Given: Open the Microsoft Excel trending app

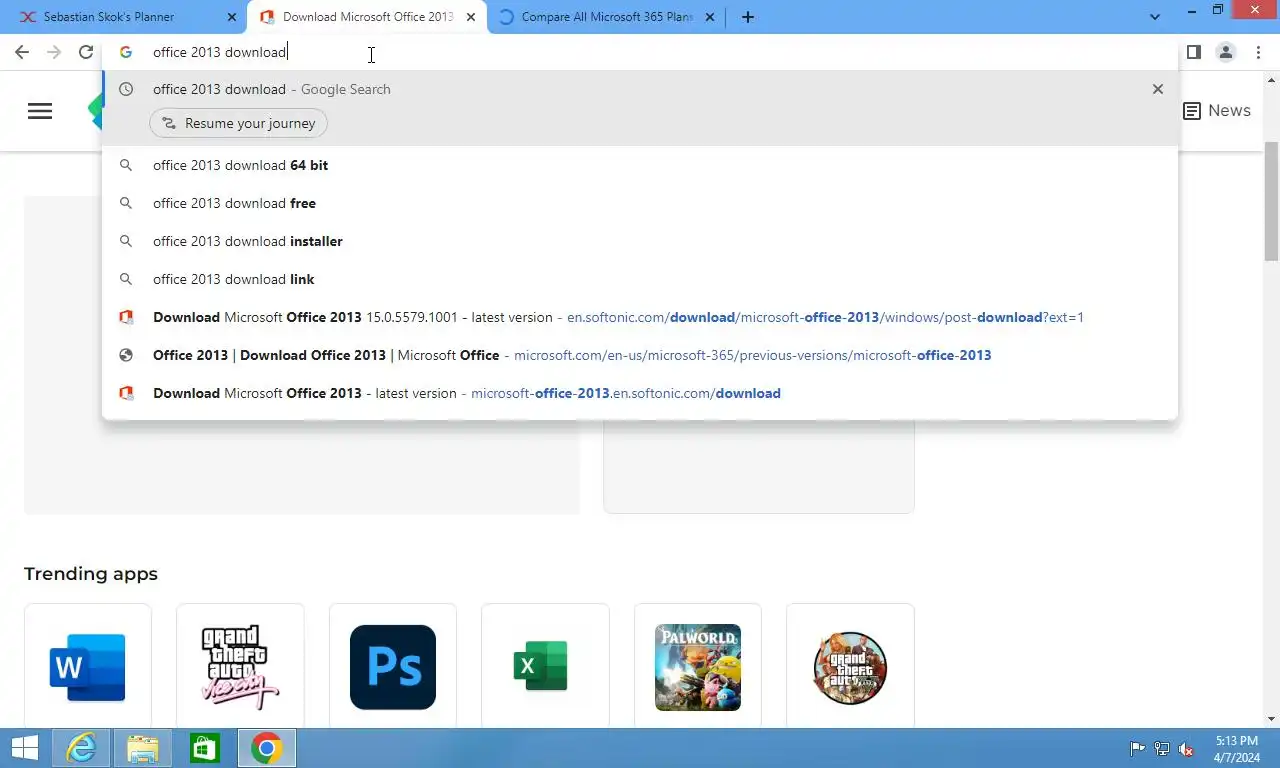Looking at the screenshot, I should 545,666.
